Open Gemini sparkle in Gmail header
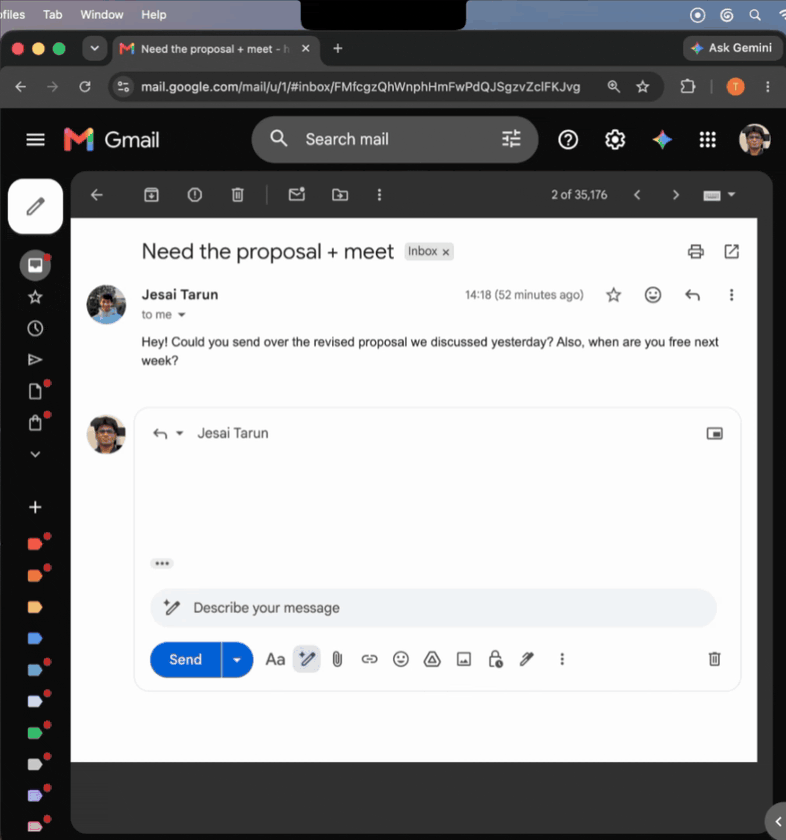The width and height of the screenshot is (786, 840). pos(662,140)
